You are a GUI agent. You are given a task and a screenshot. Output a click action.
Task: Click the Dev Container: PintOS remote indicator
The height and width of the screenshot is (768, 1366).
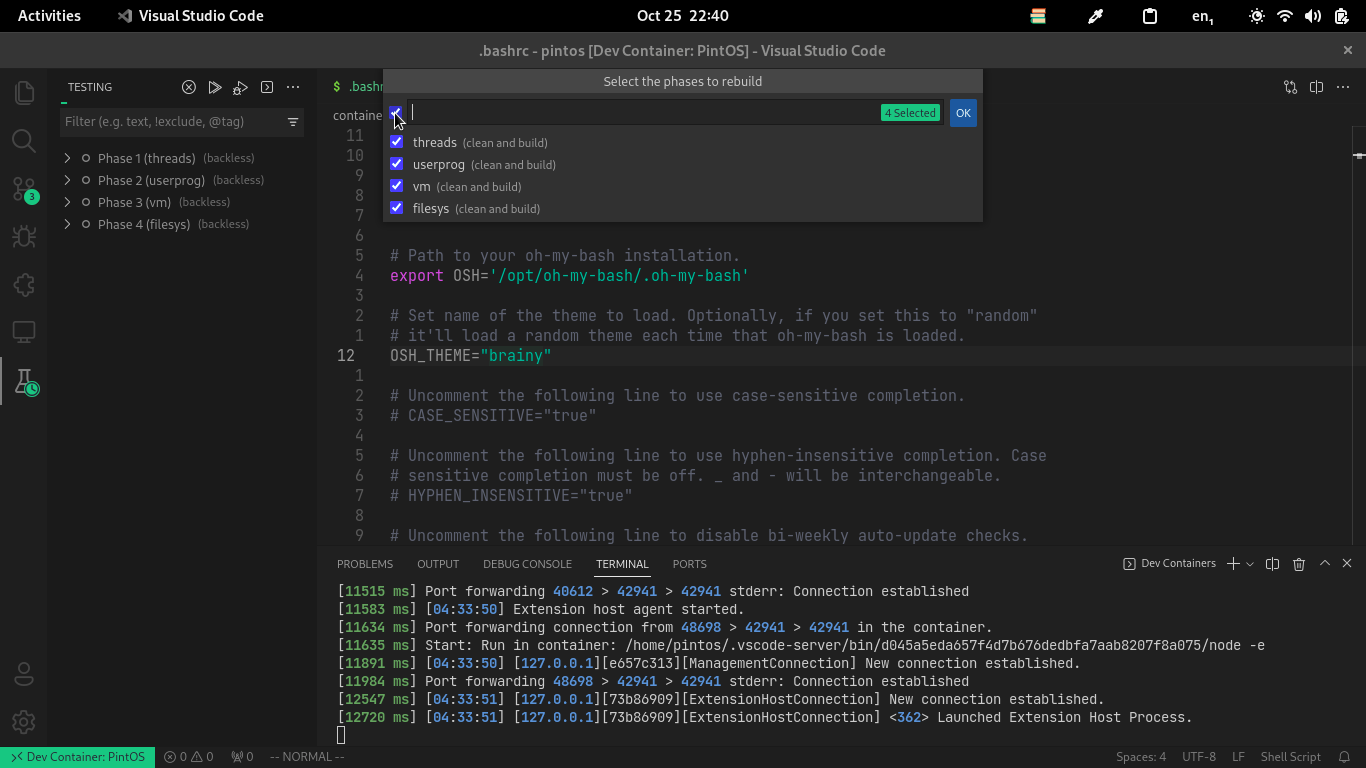(77, 757)
